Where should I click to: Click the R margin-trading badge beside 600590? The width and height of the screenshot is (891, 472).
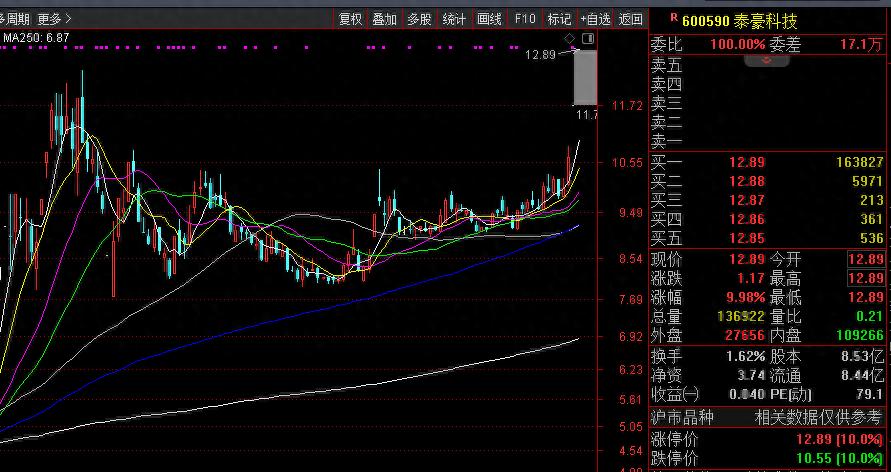[674, 18]
